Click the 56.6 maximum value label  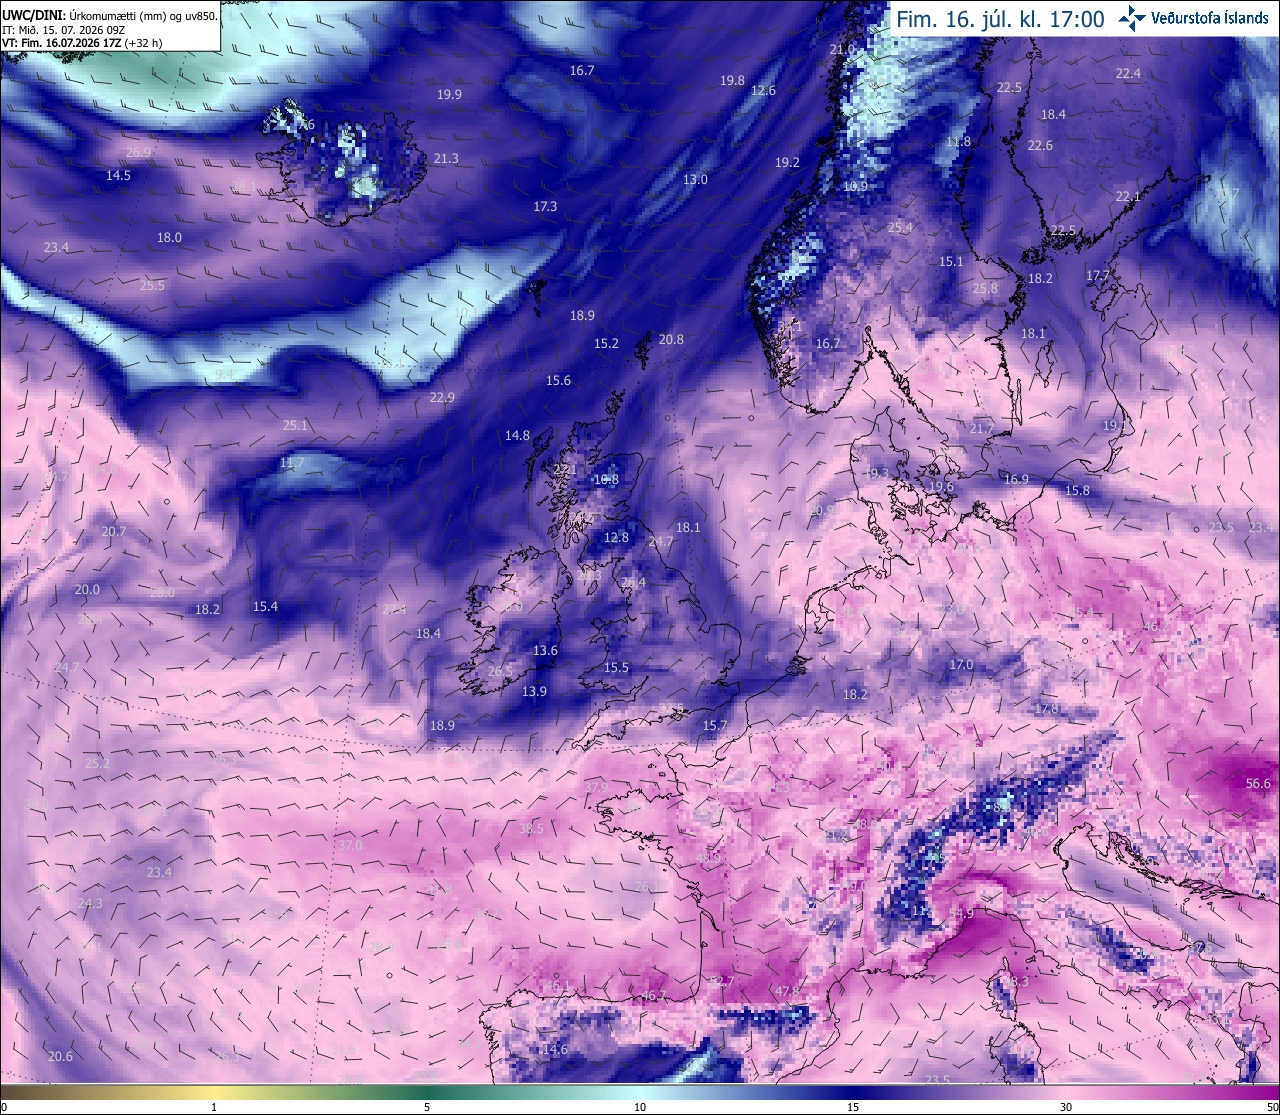(1258, 783)
